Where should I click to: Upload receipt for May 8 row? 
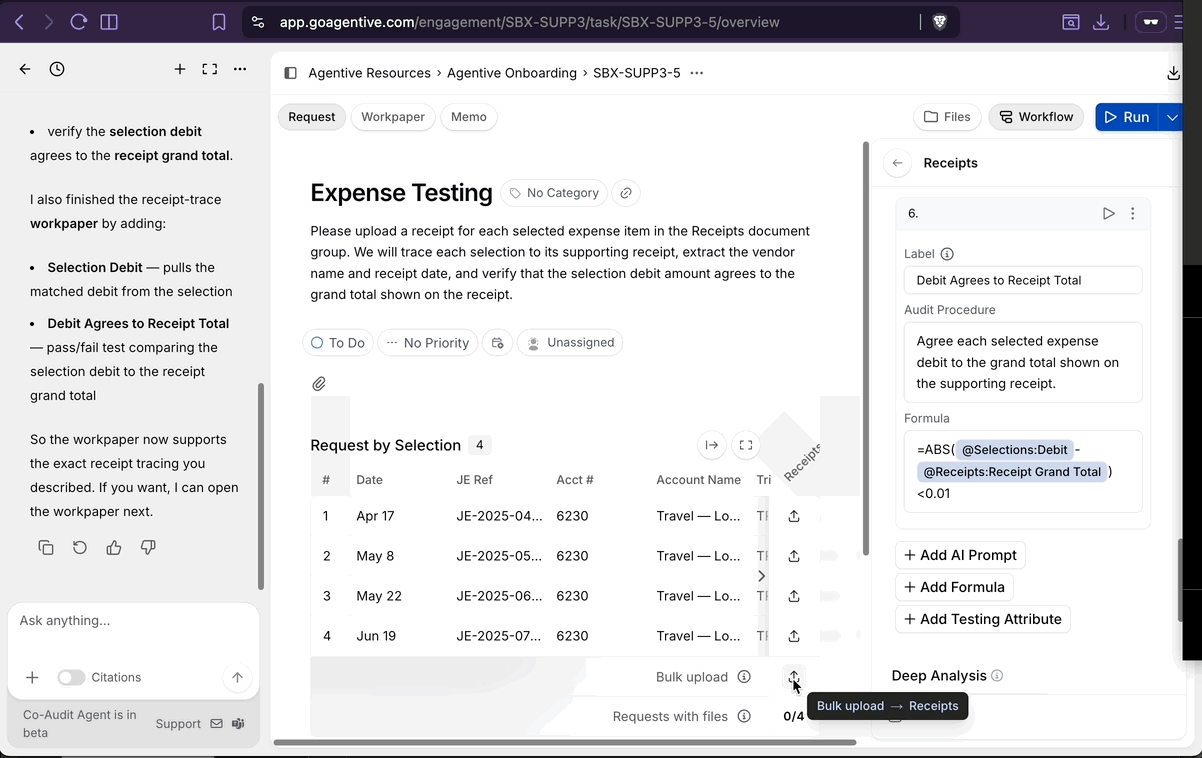click(794, 556)
